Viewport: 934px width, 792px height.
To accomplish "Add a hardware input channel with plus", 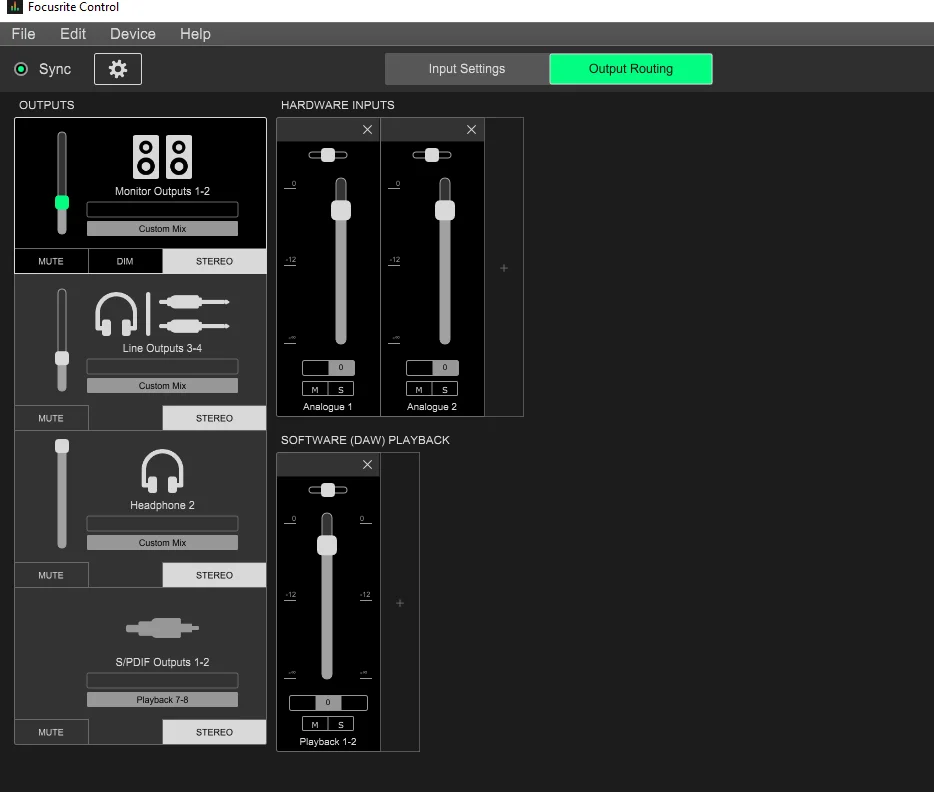I will pyautogui.click(x=504, y=268).
